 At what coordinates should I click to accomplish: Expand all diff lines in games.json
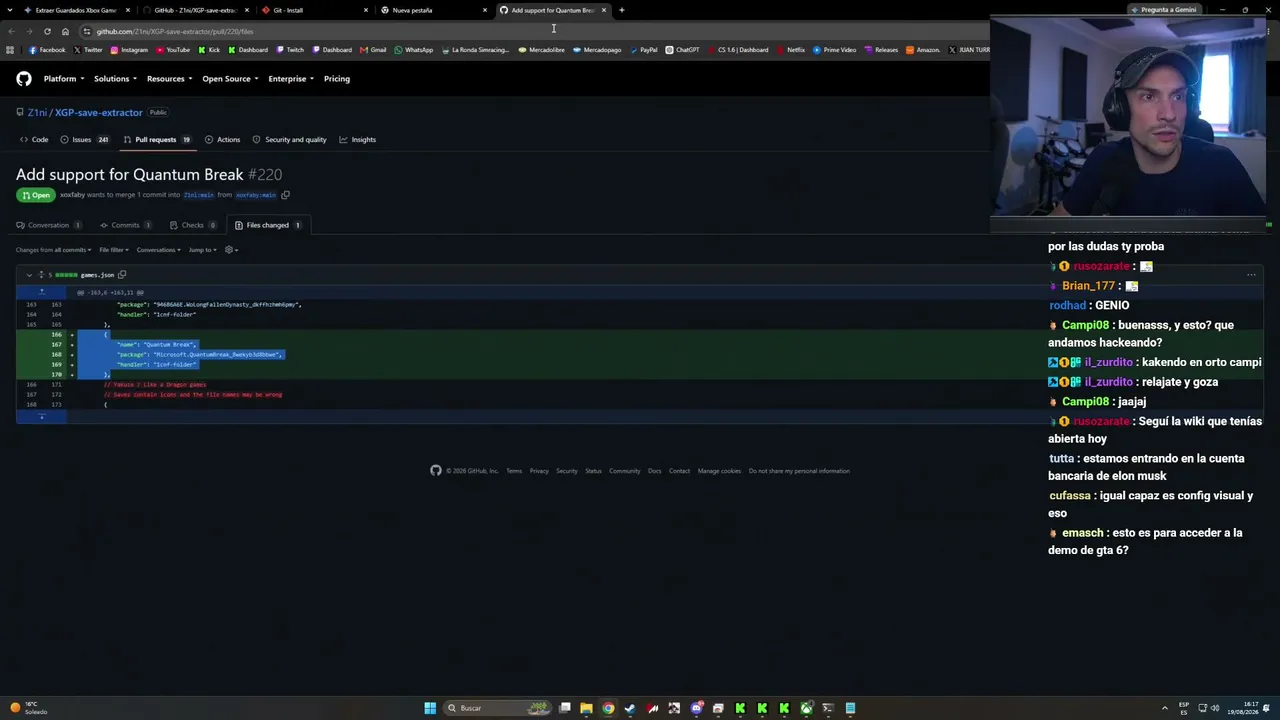pyautogui.click(x=41, y=275)
